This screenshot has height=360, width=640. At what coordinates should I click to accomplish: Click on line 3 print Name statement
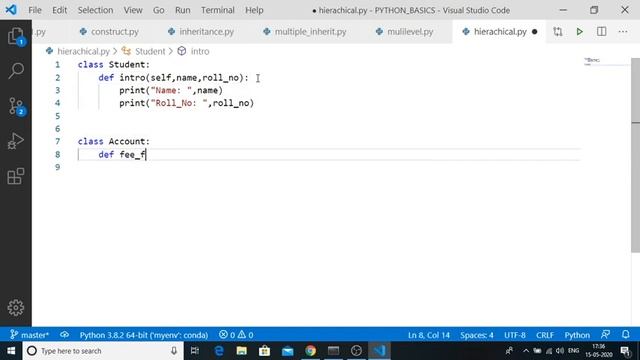[171, 90]
